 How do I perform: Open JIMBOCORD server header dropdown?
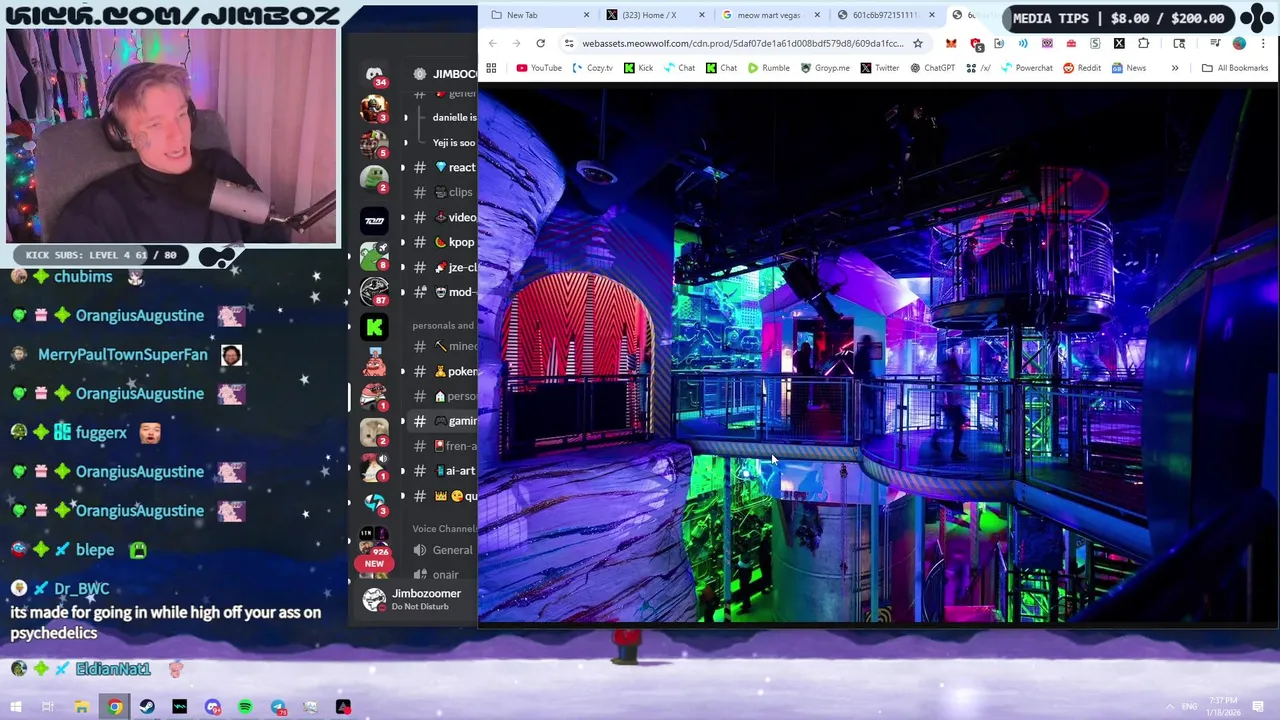[446, 73]
